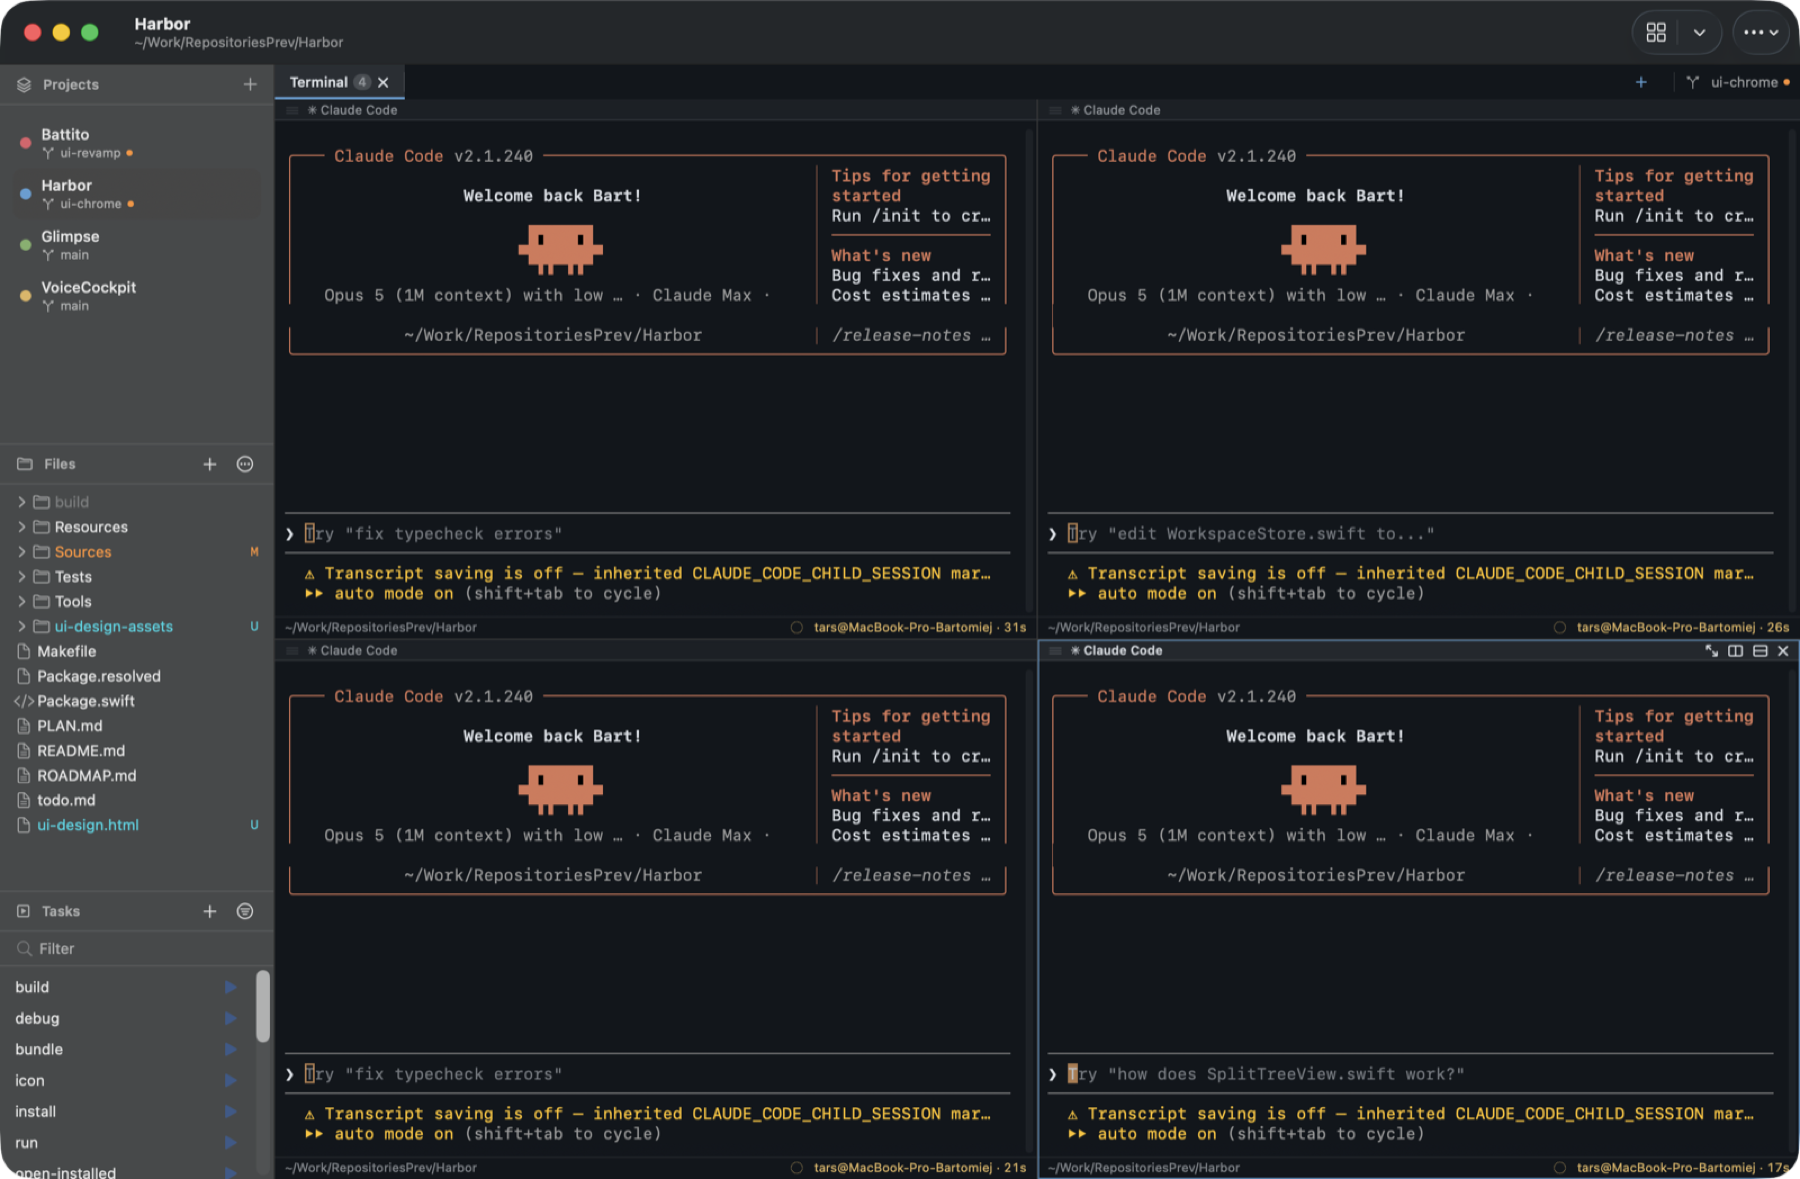
Task: Run the bundle task
Action: pyautogui.click(x=231, y=1049)
